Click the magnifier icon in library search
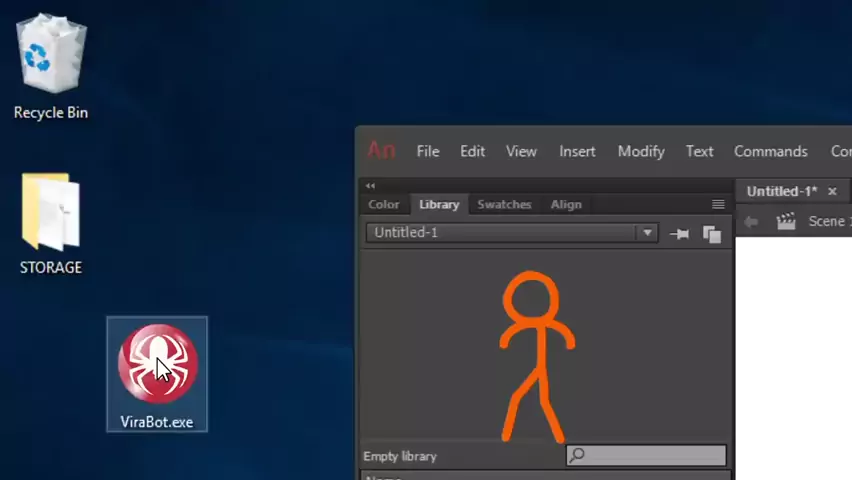The height and width of the screenshot is (480, 852). (x=577, y=456)
